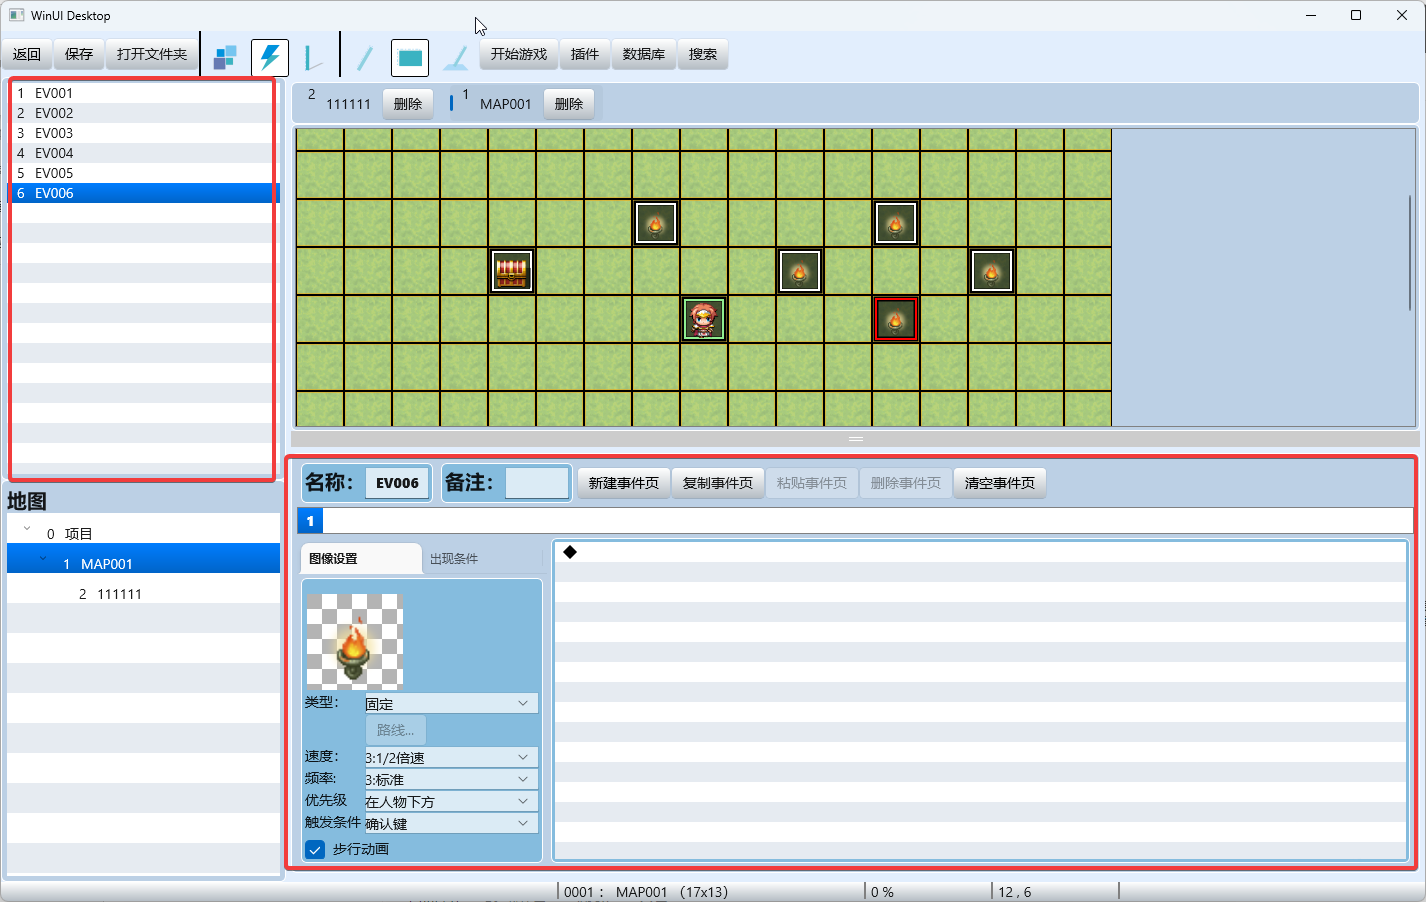Pick the pencil drawing tool

[x=365, y=57]
